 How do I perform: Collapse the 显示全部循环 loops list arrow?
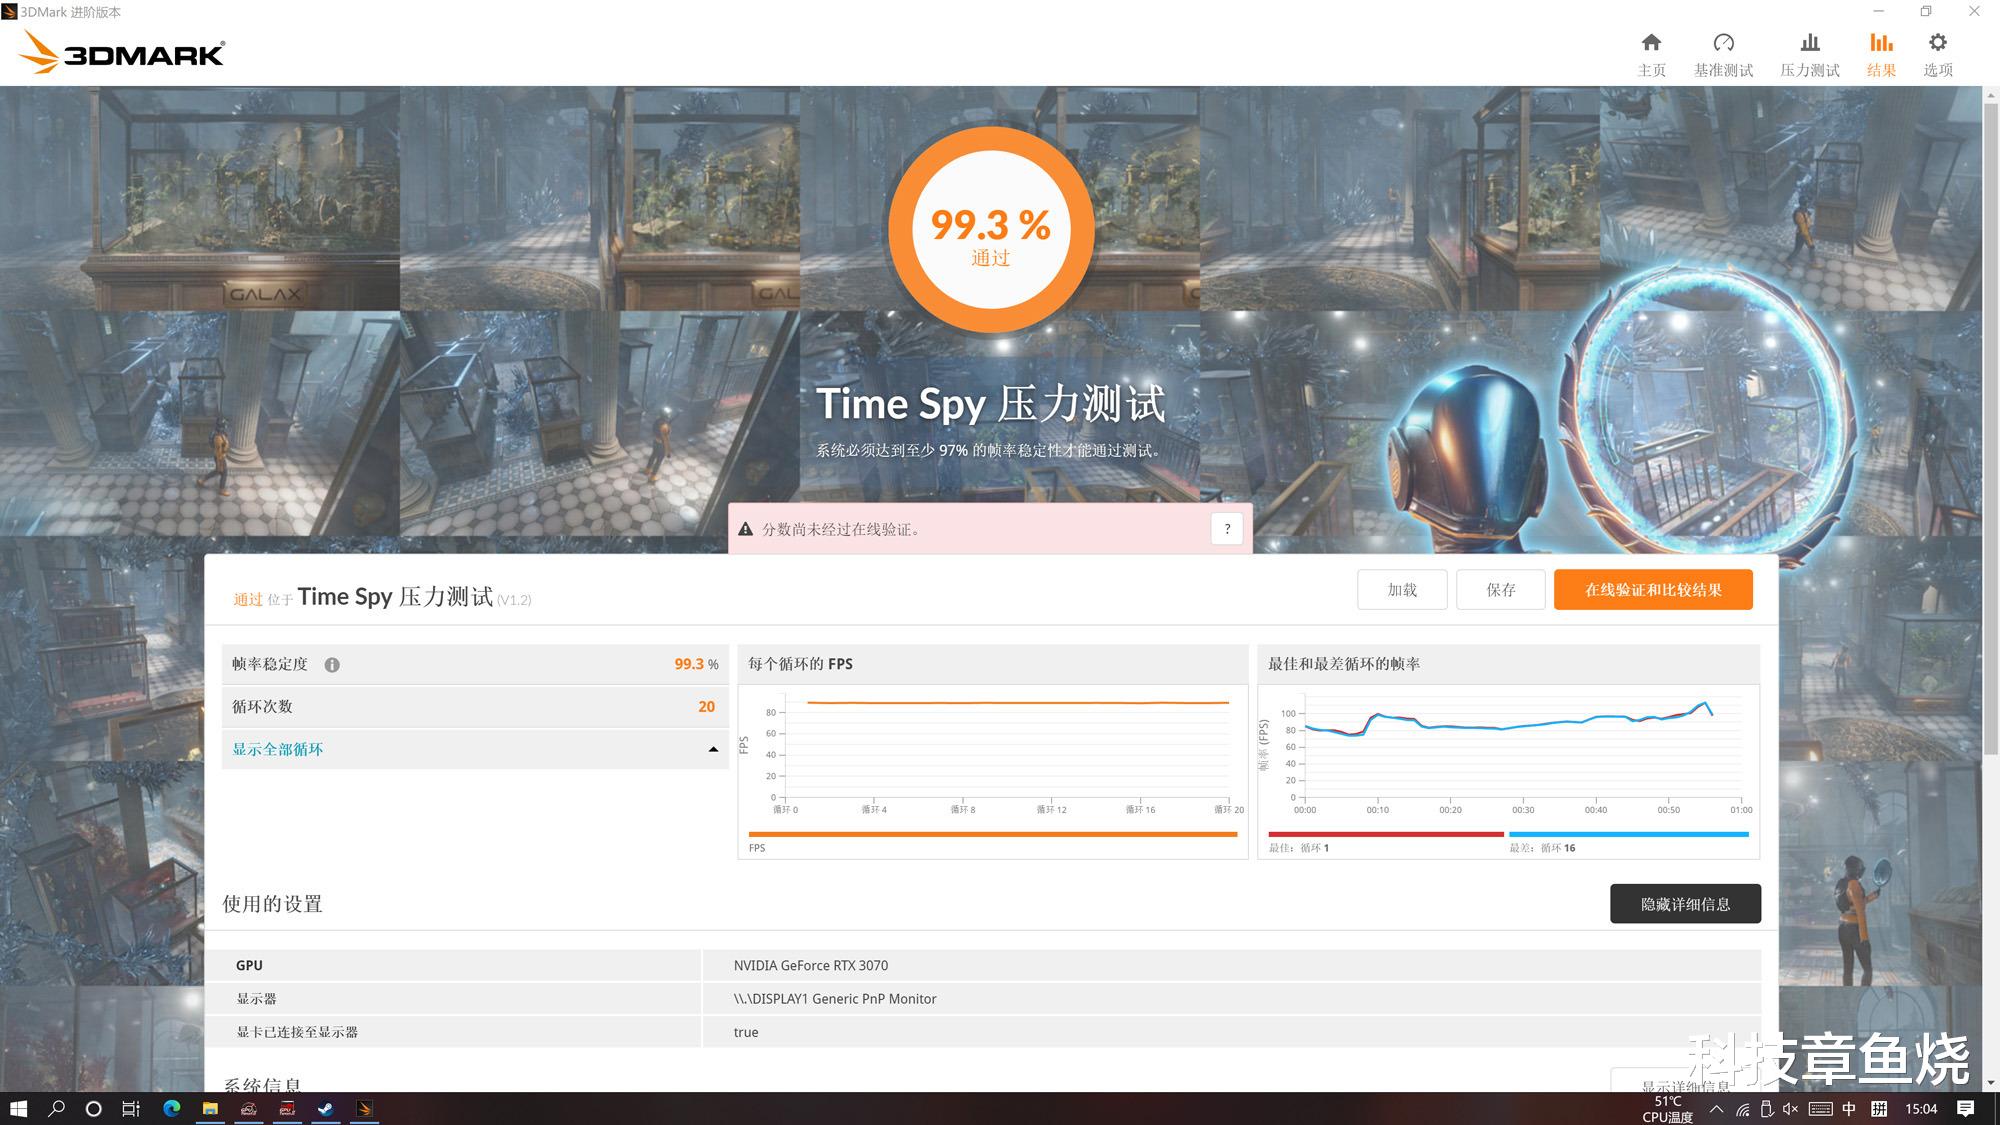713,749
